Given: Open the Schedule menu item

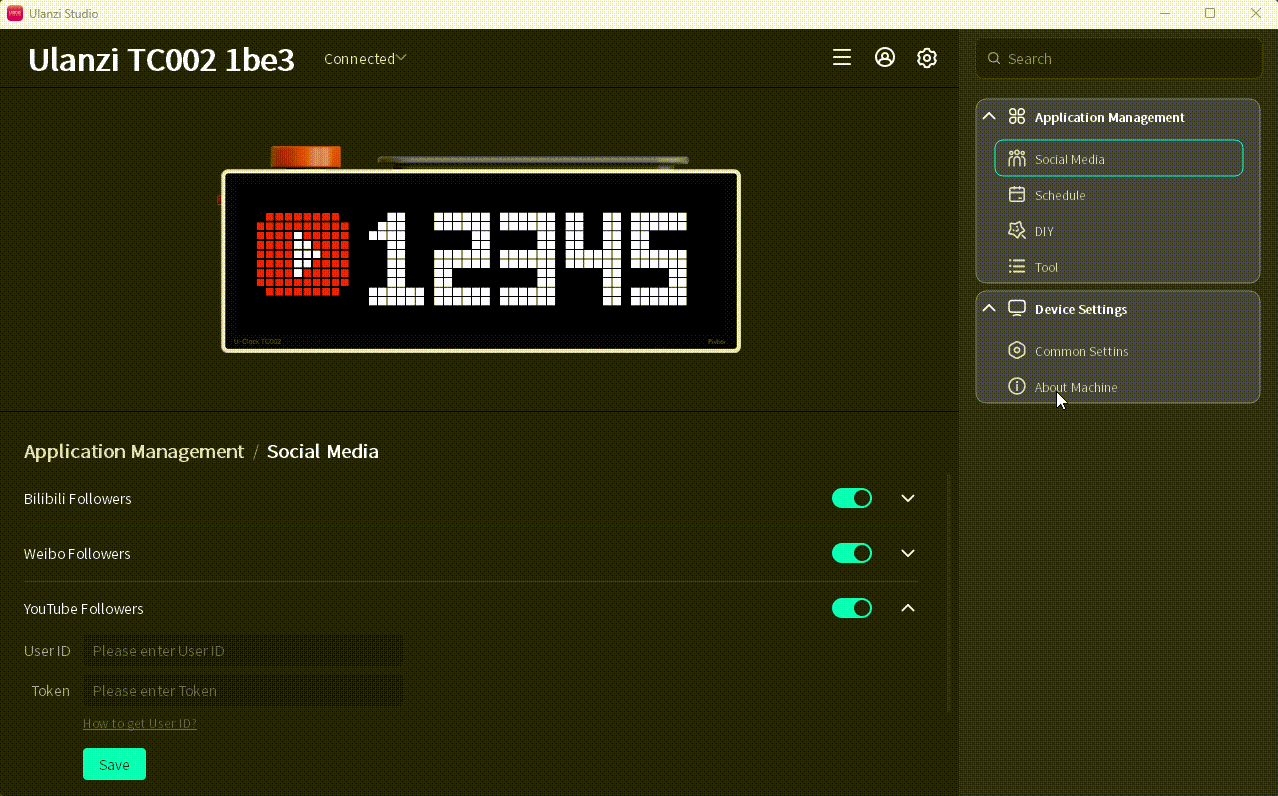Looking at the screenshot, I should pos(1119,195).
